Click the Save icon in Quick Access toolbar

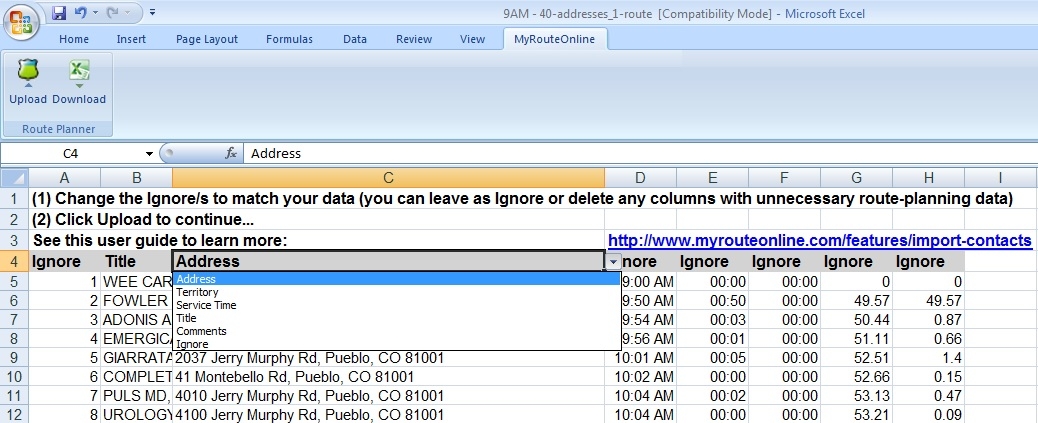pos(59,13)
